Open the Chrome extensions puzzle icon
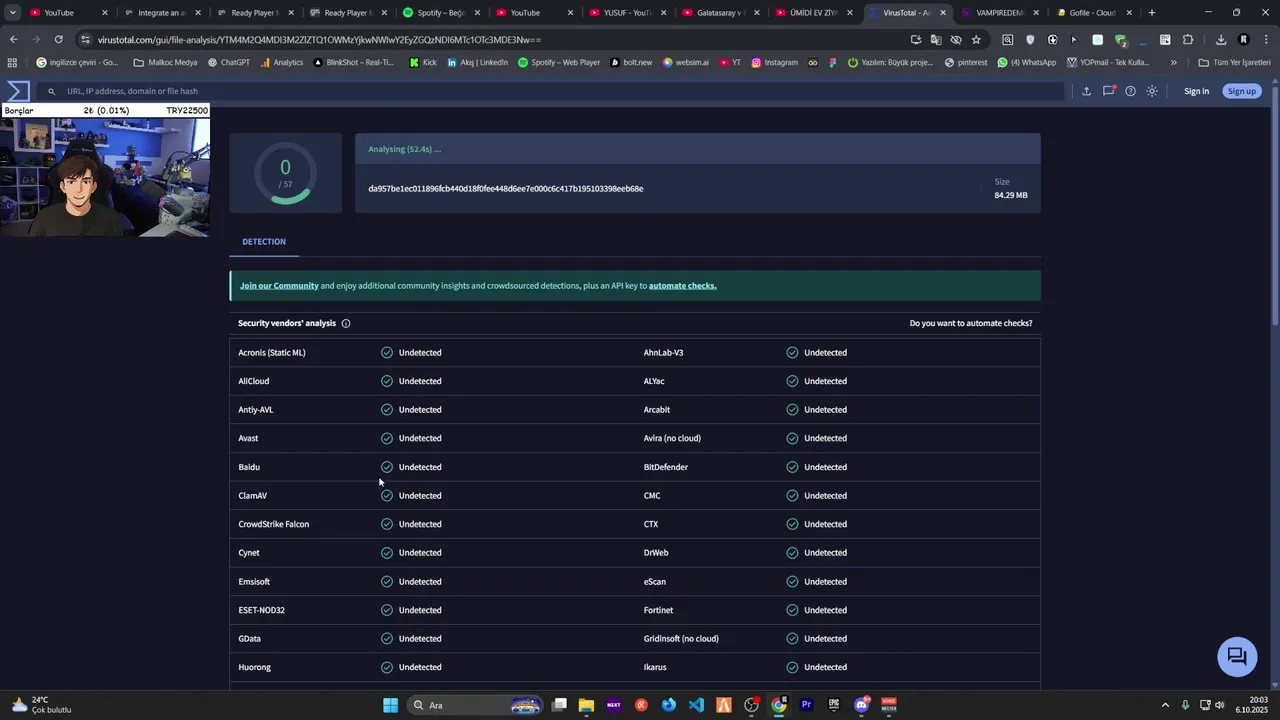The image size is (1280, 720). (x=1188, y=39)
